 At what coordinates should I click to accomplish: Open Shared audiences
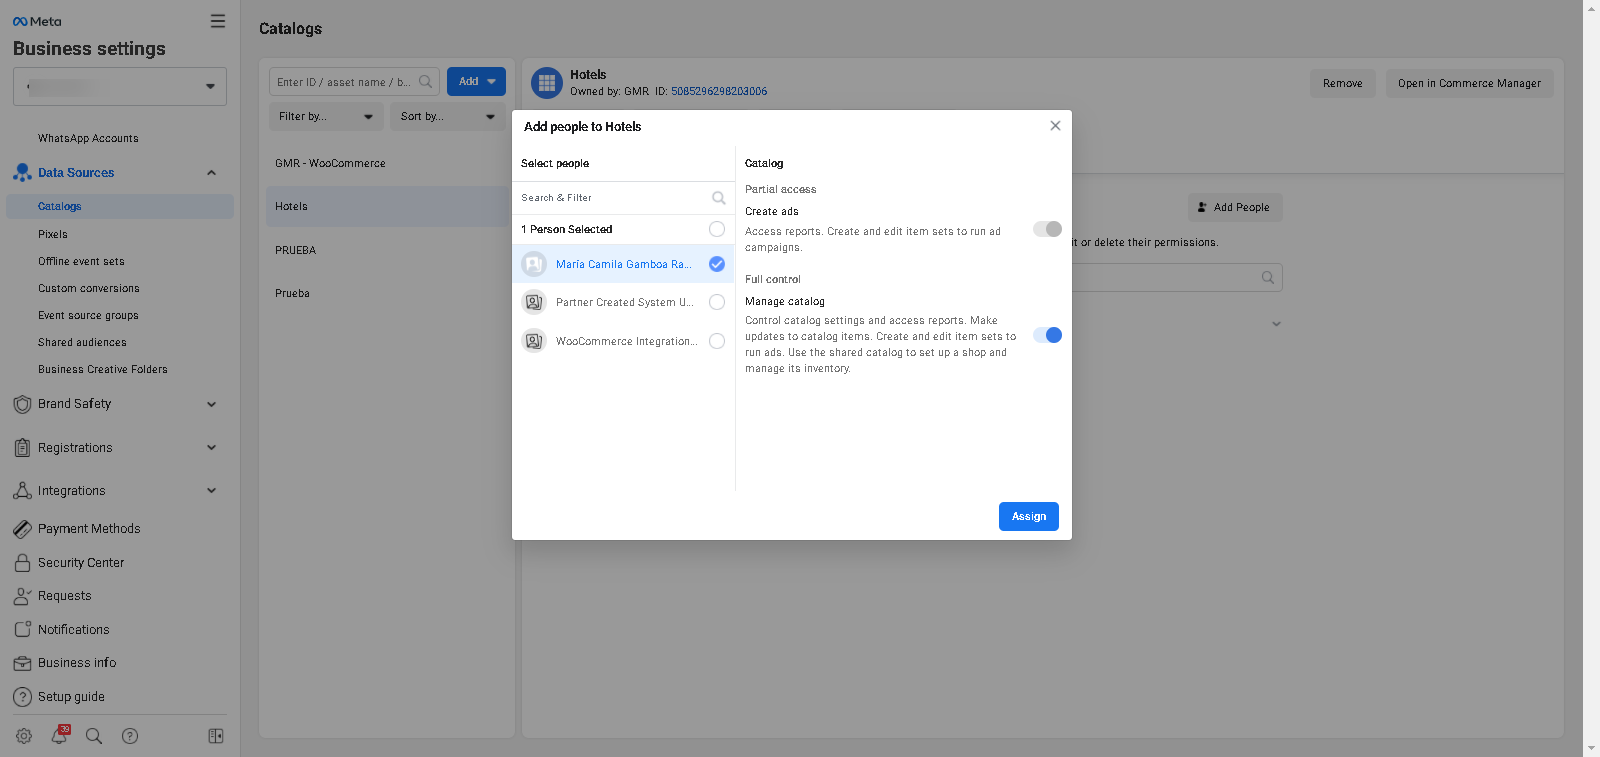(x=82, y=342)
